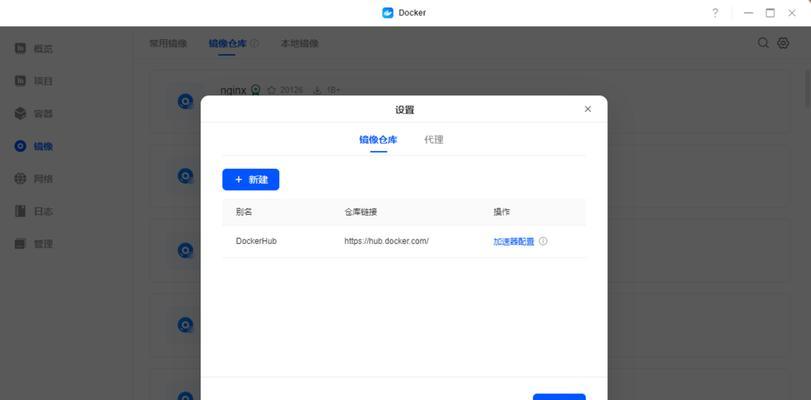Click the star icon next to 20126
This screenshot has width=811, height=400.
(x=272, y=90)
